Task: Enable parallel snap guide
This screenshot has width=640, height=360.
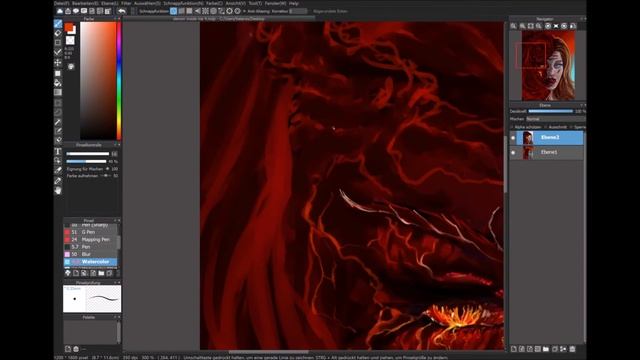Action: (182, 11)
